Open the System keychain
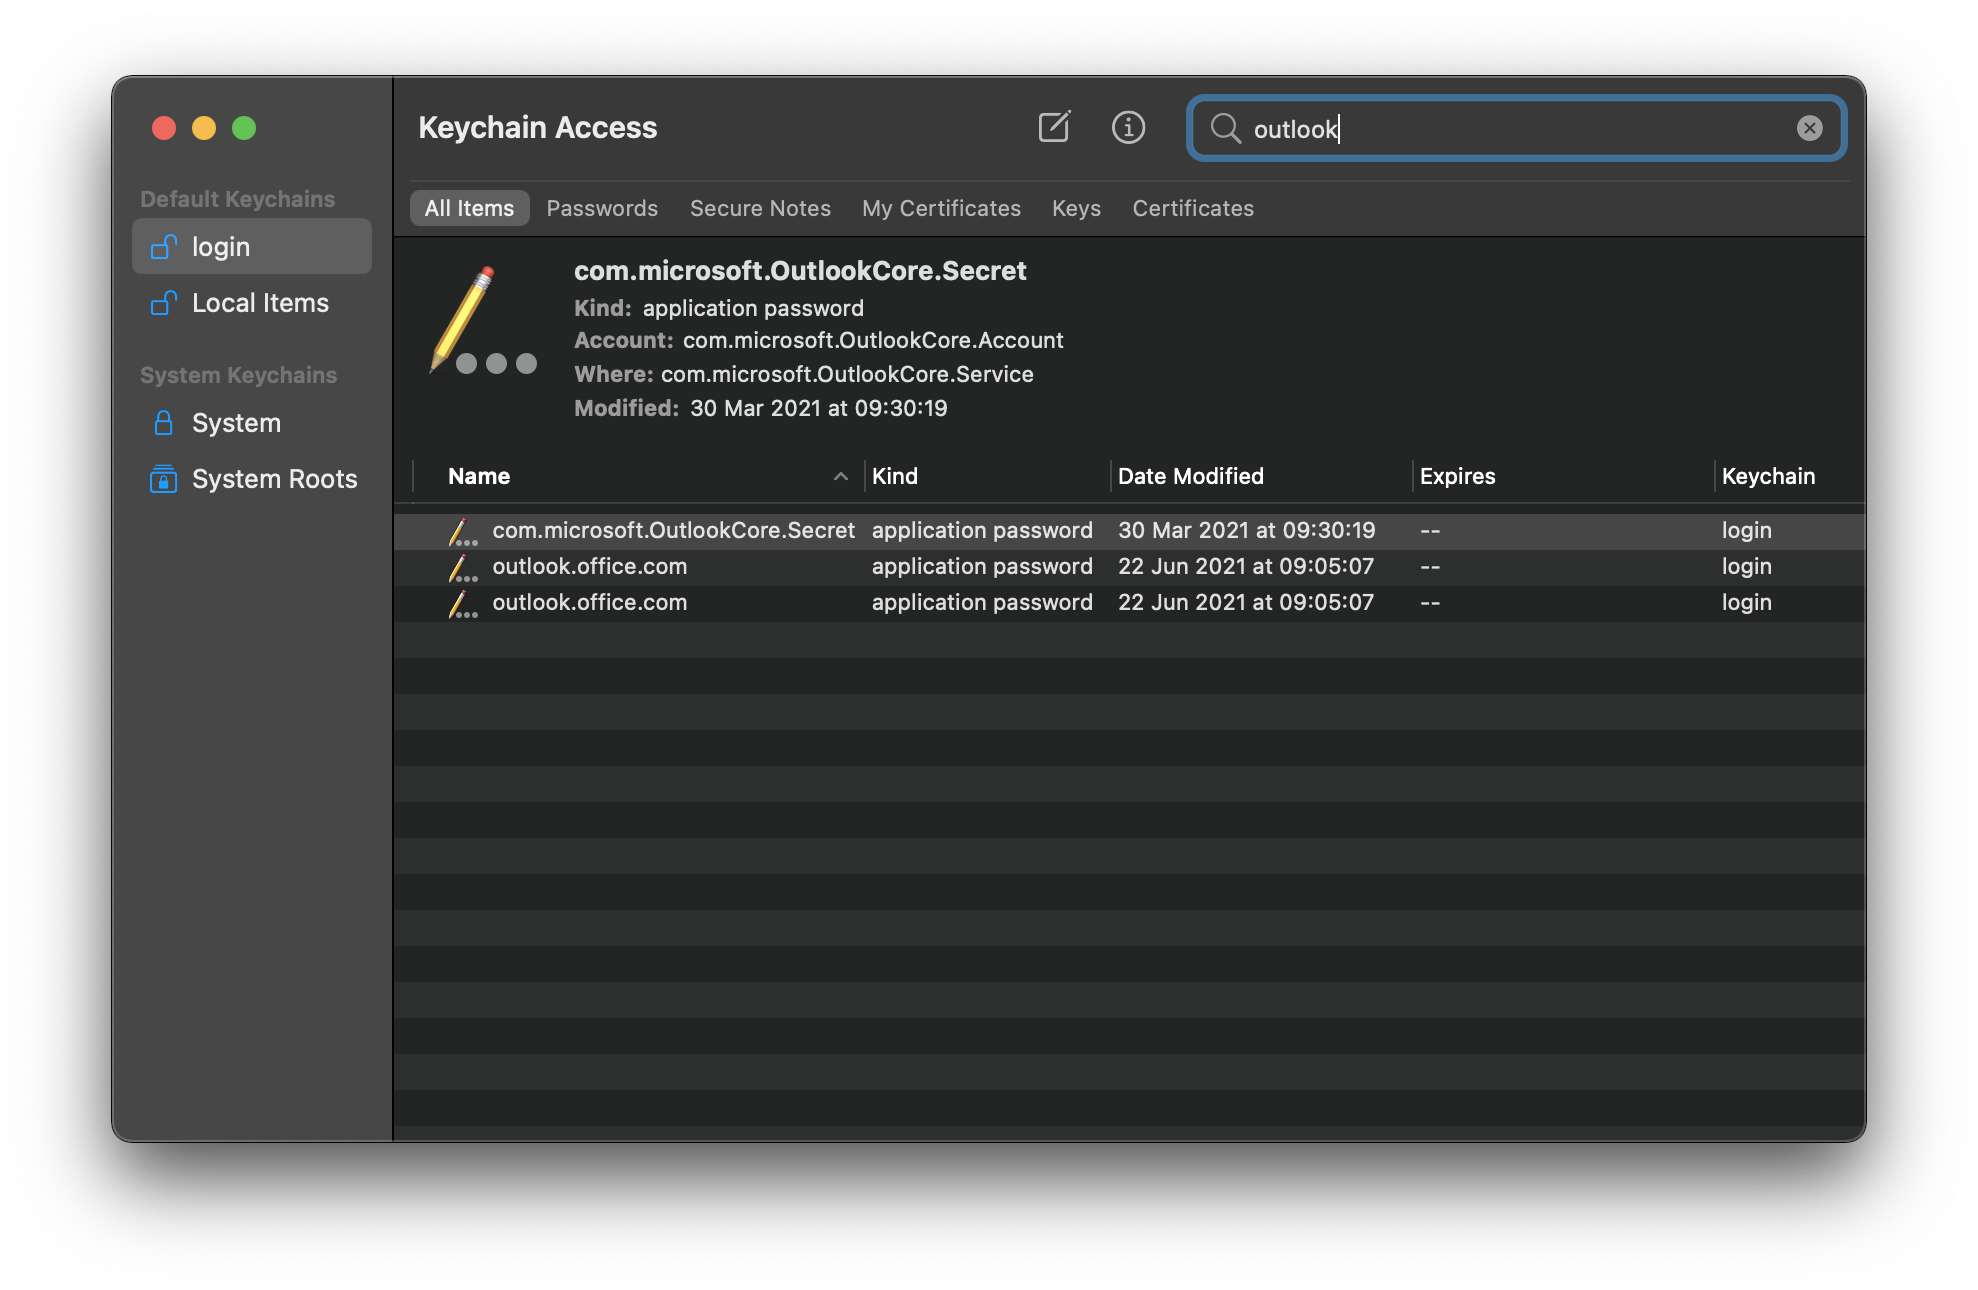The width and height of the screenshot is (1978, 1290). (252, 422)
